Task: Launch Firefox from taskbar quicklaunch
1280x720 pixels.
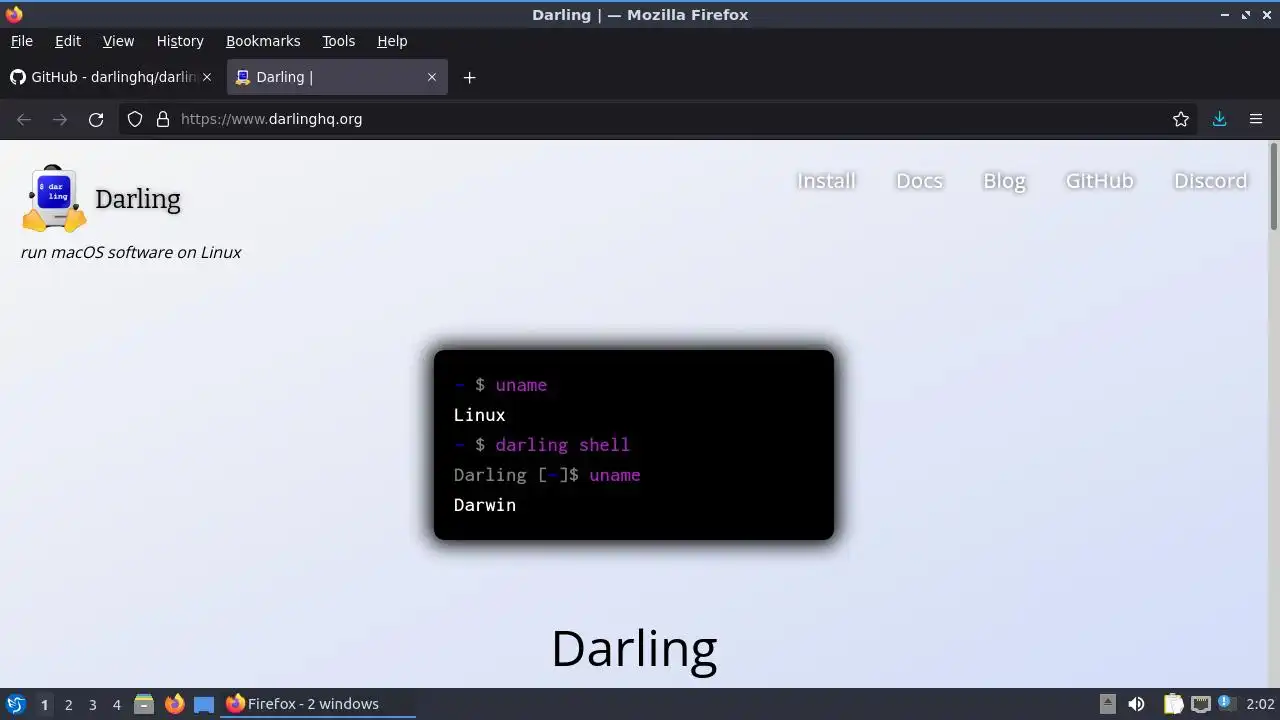Action: [x=174, y=704]
